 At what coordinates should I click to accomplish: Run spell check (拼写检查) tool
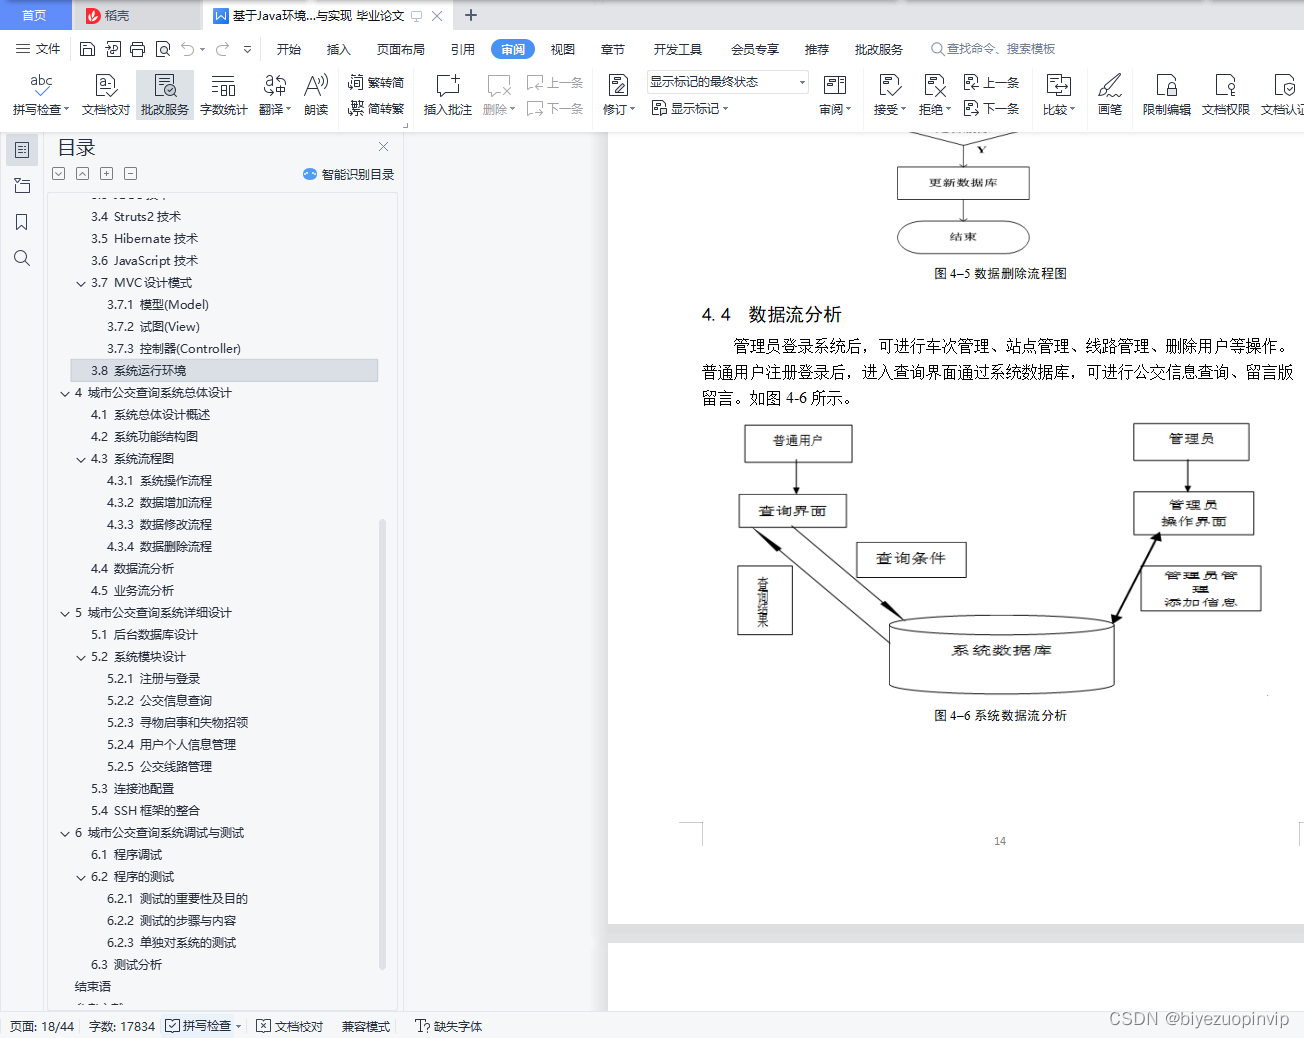point(41,95)
